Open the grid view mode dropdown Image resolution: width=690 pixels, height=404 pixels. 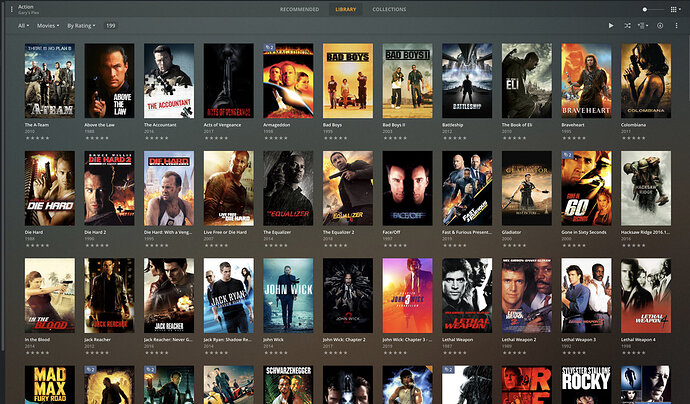(x=675, y=9)
